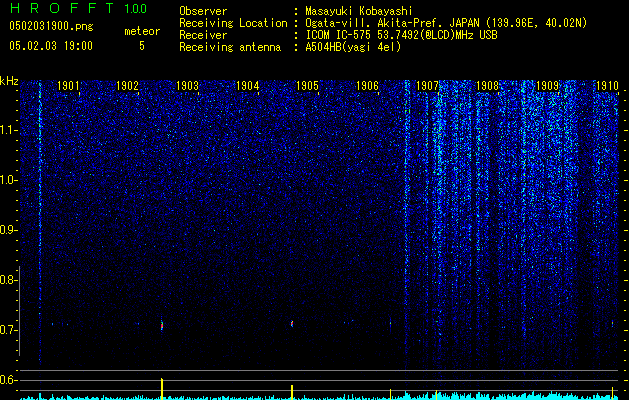Click observer name Masayuki Kobayashi

click(358, 11)
